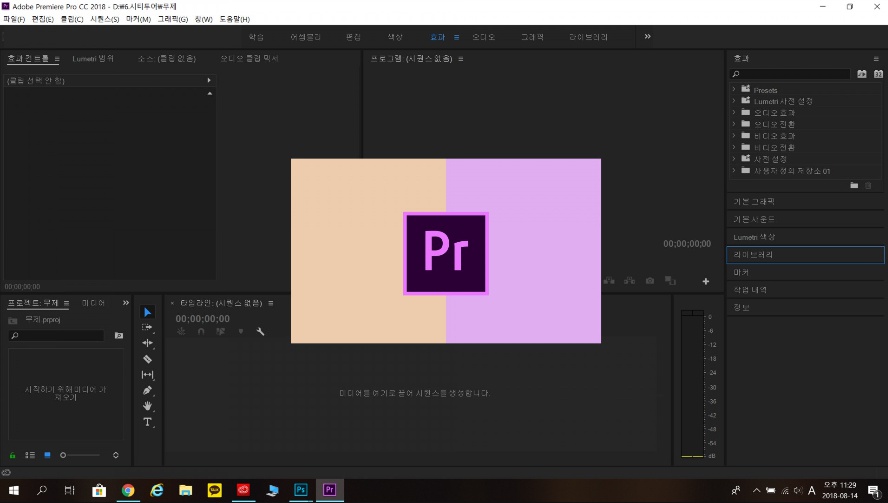
Task: Open File Explorer from the taskbar
Action: (186, 490)
